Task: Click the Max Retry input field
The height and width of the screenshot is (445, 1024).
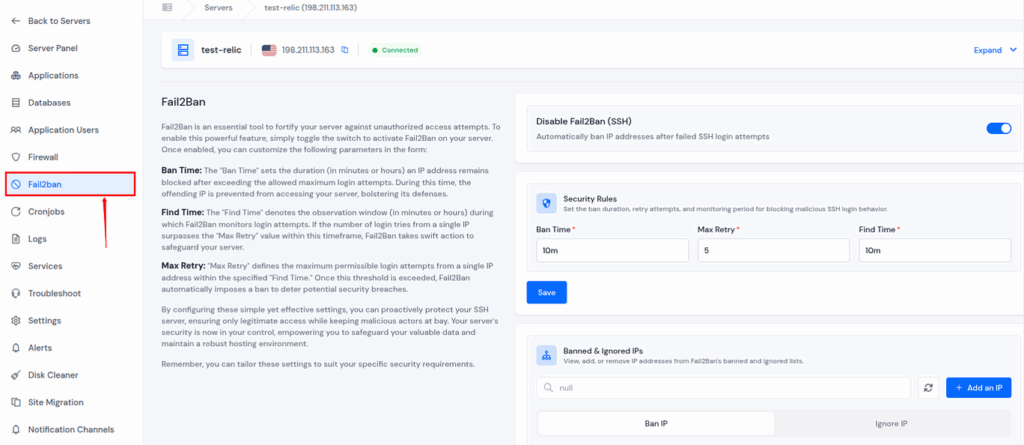Action: tap(769, 250)
